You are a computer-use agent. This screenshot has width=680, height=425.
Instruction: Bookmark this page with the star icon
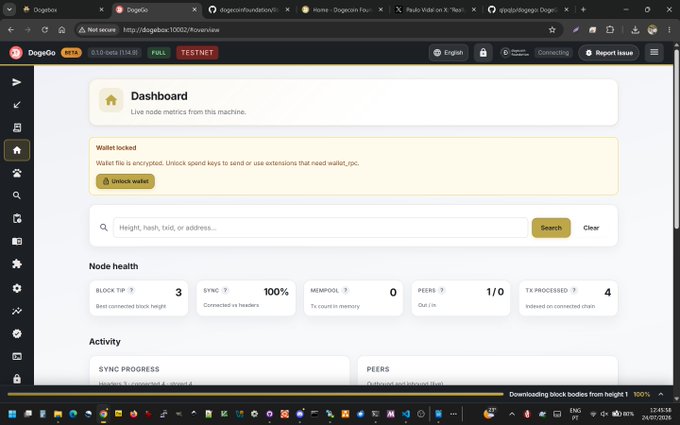(x=552, y=30)
